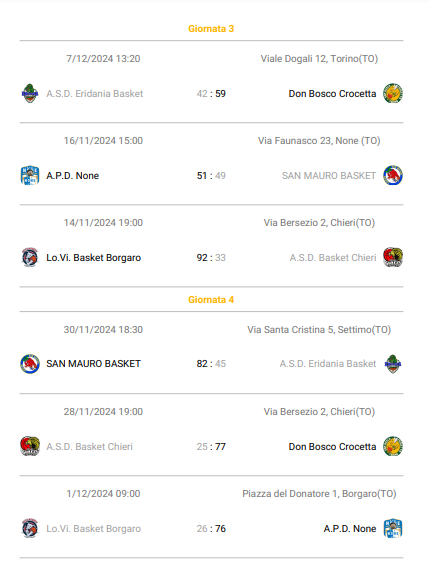Click San Mauro Basket logo next to 51:49
This screenshot has height=564, width=430.
tap(393, 176)
